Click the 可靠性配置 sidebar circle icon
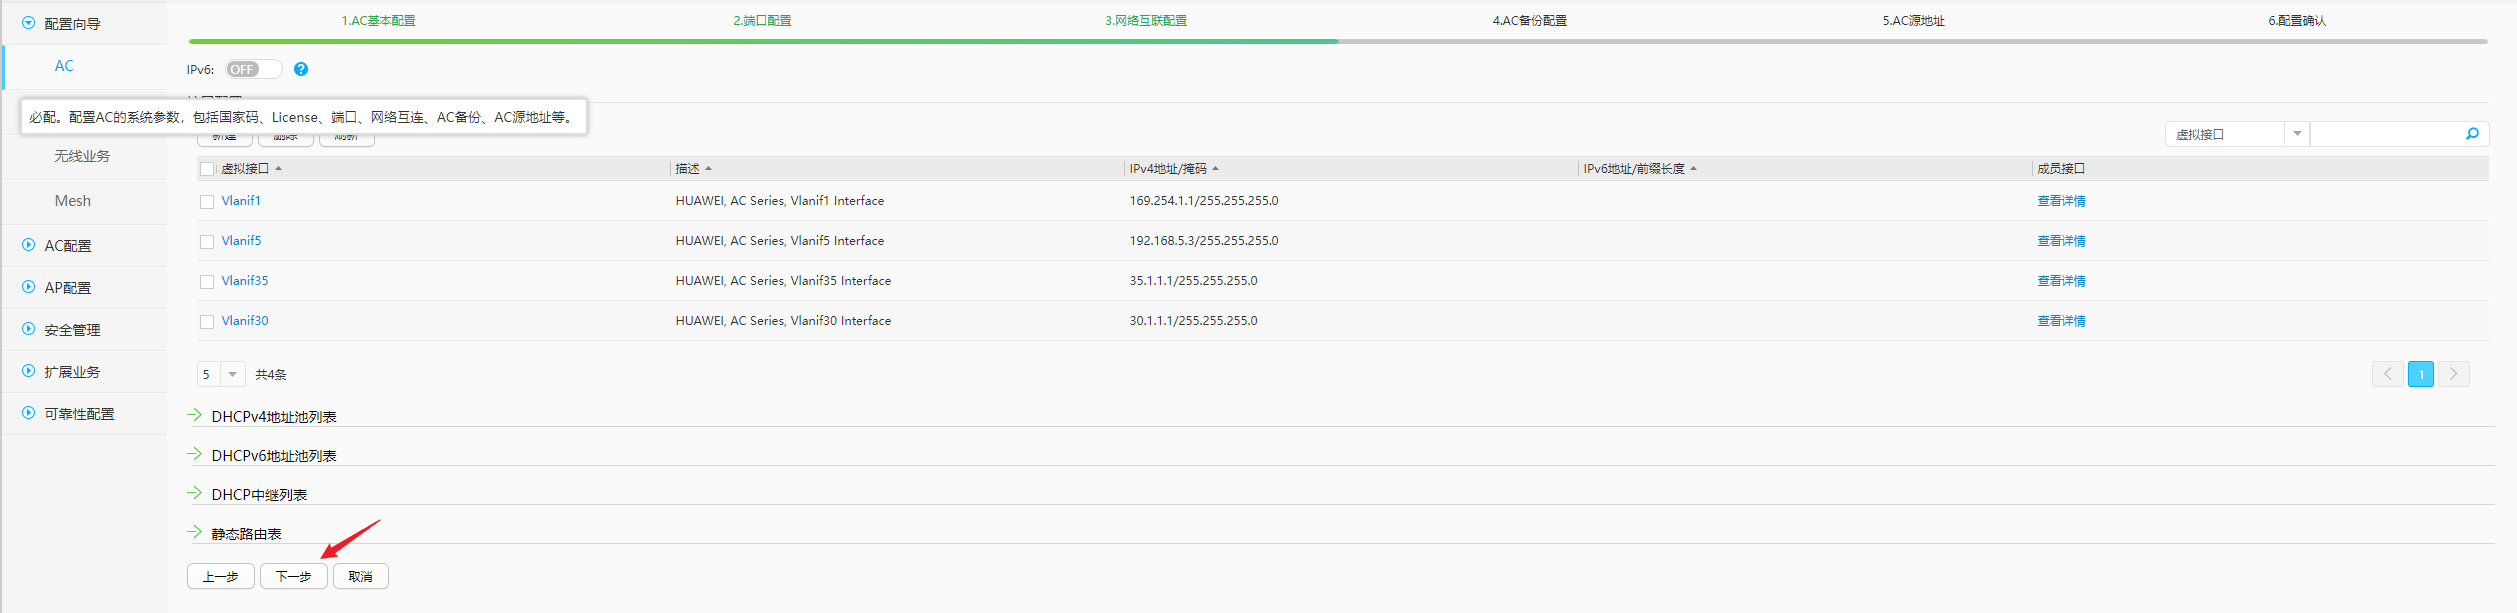 pos(28,413)
